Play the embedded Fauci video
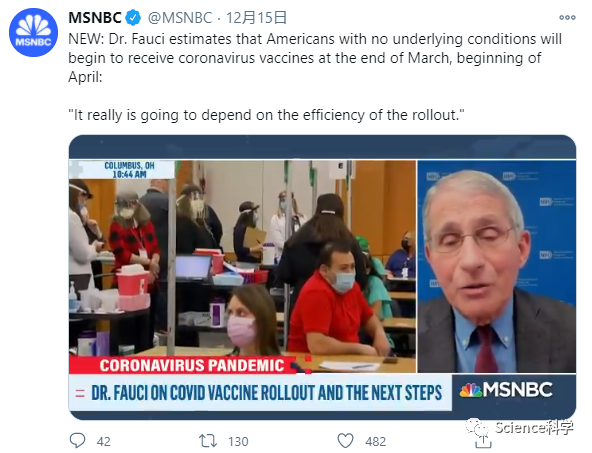Viewport: 592px width, 453px height. coord(322,277)
